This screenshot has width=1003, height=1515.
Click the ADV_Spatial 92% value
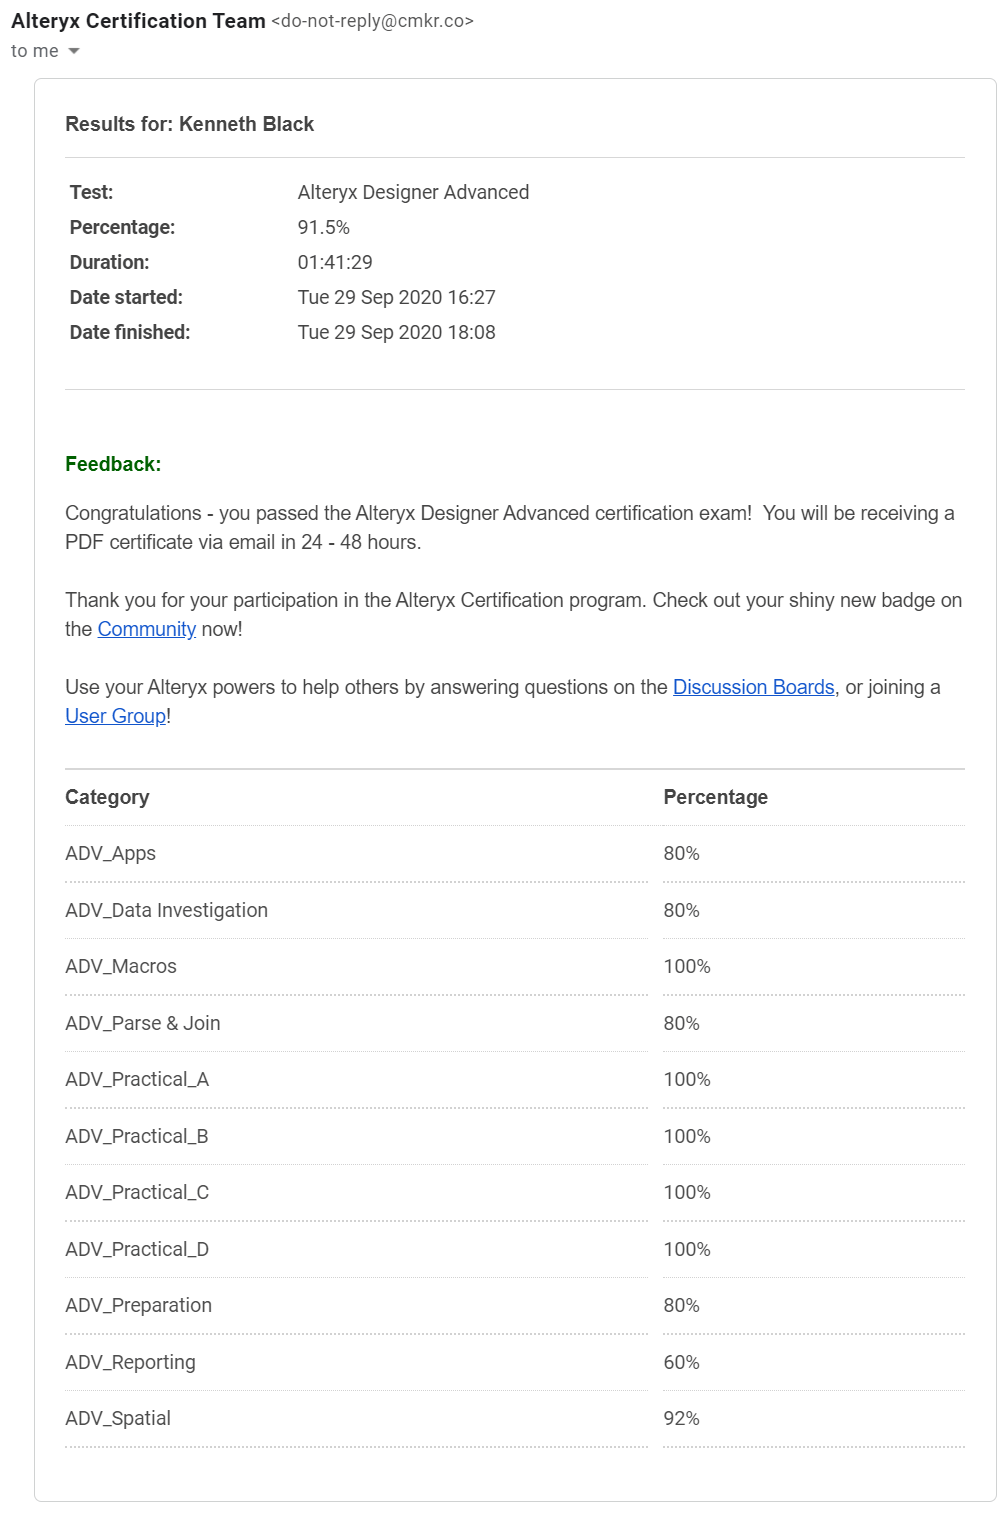pos(681,1418)
